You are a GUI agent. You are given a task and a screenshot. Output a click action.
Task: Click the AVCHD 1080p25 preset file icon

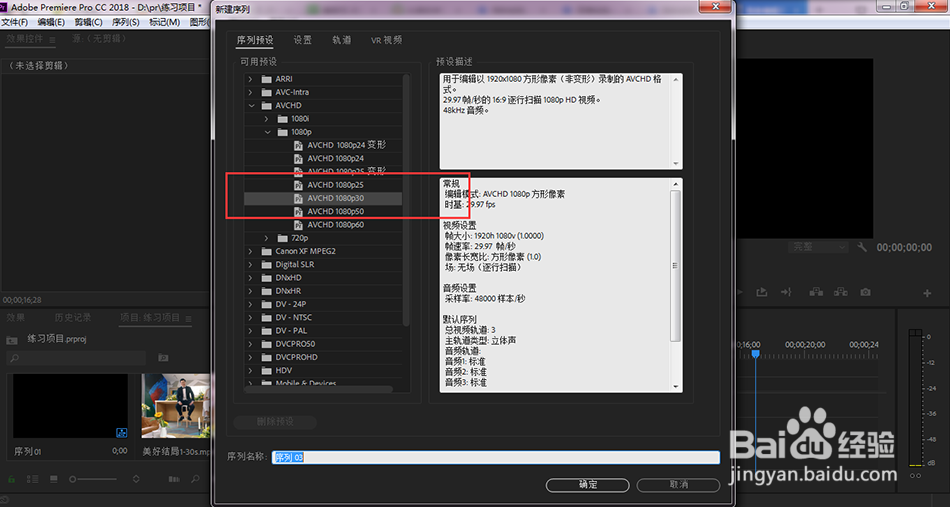pos(298,185)
